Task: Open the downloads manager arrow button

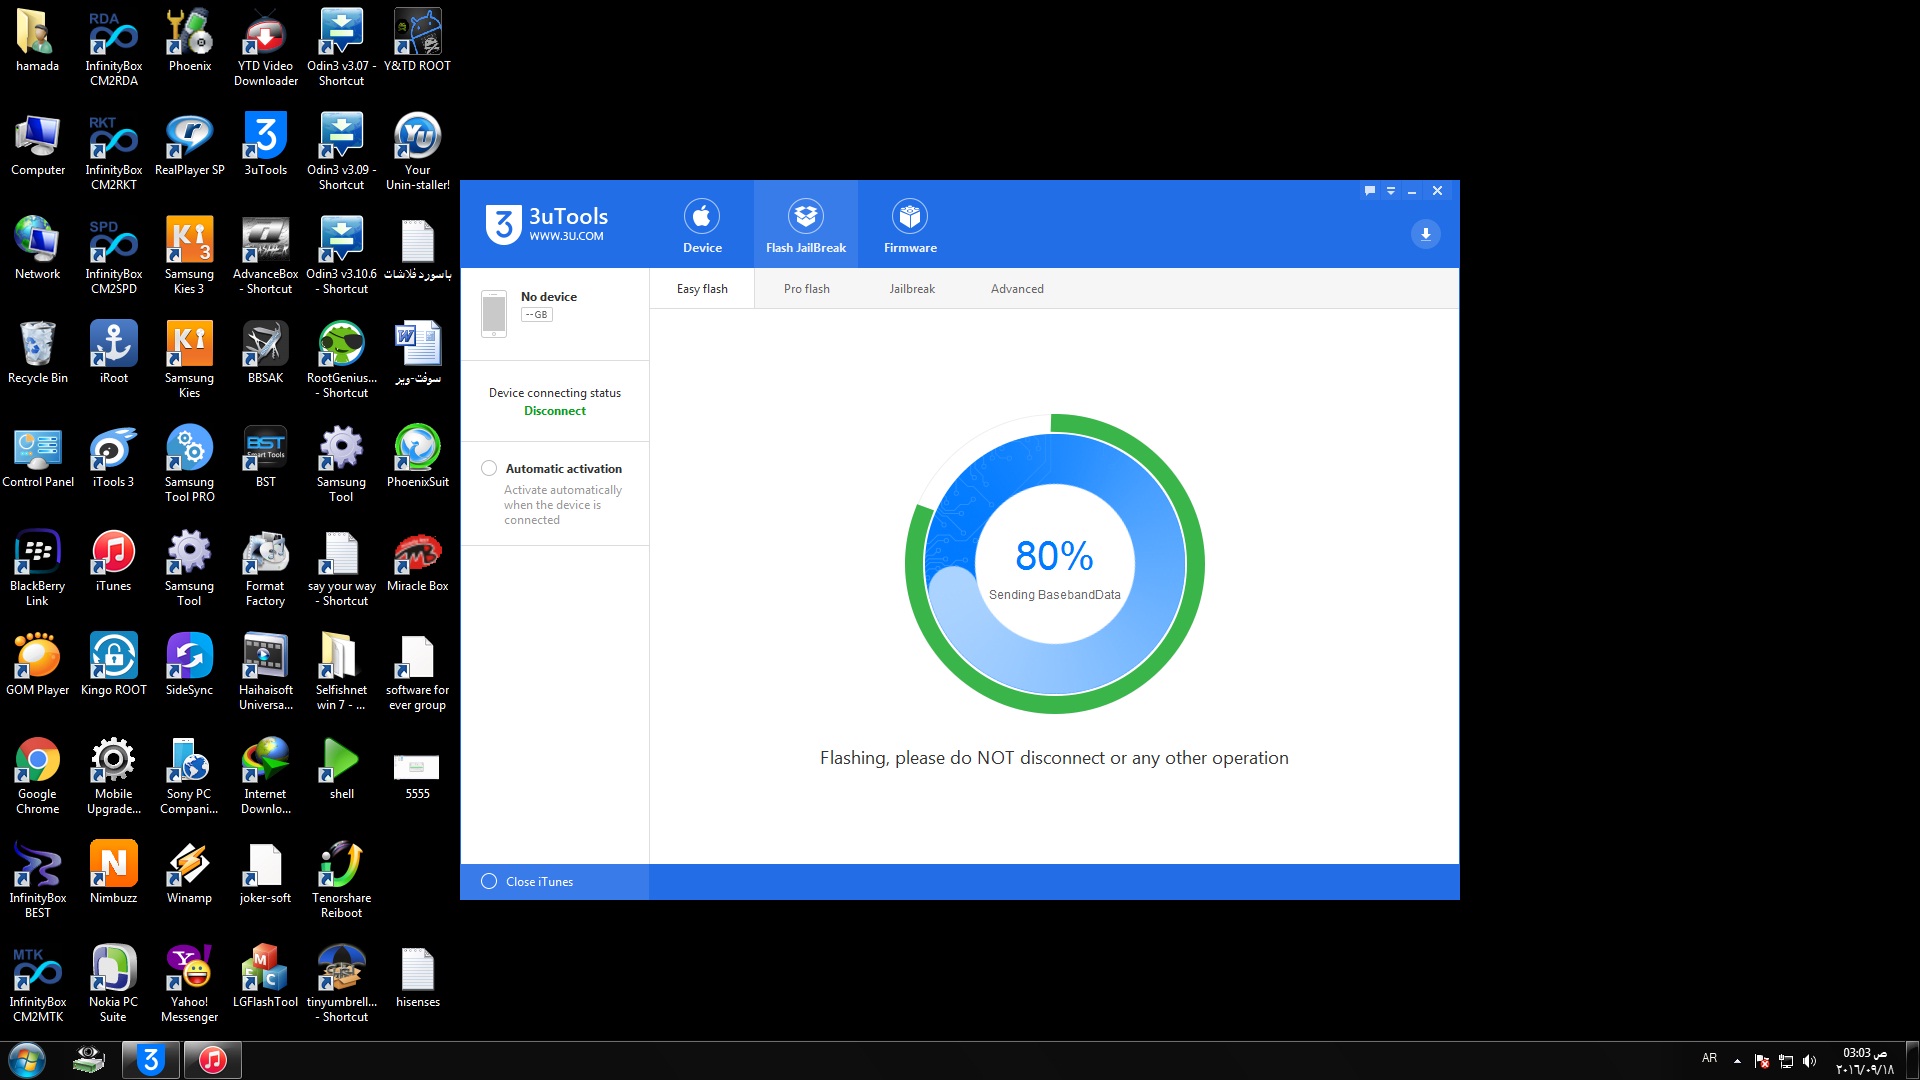Action: (x=1426, y=234)
